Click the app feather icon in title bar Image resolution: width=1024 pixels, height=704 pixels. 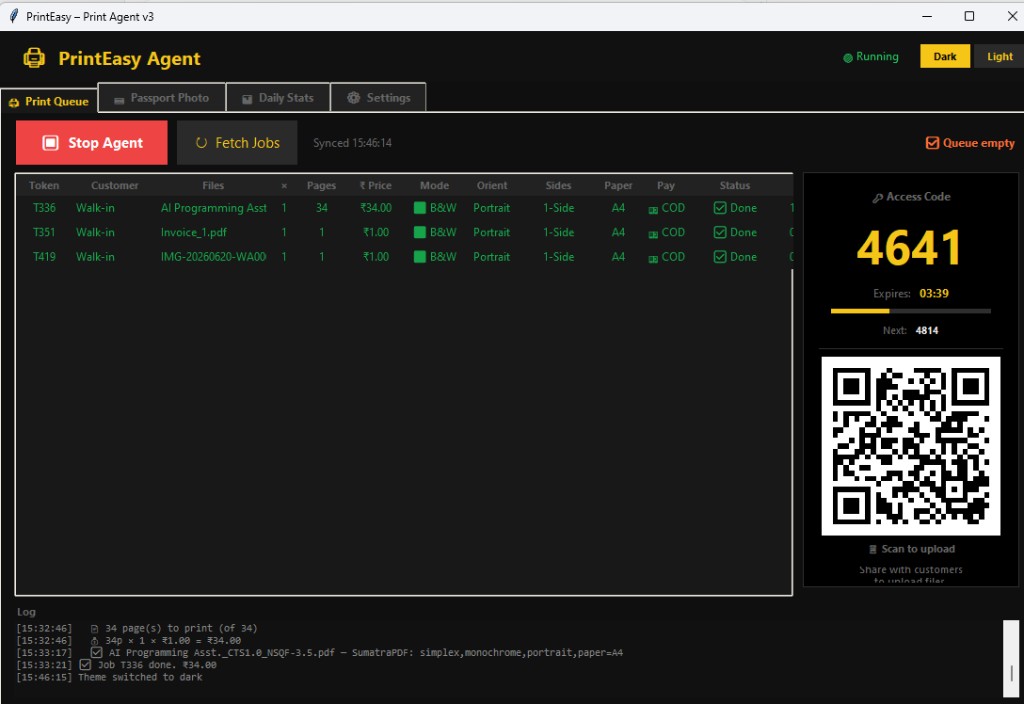tap(13, 16)
